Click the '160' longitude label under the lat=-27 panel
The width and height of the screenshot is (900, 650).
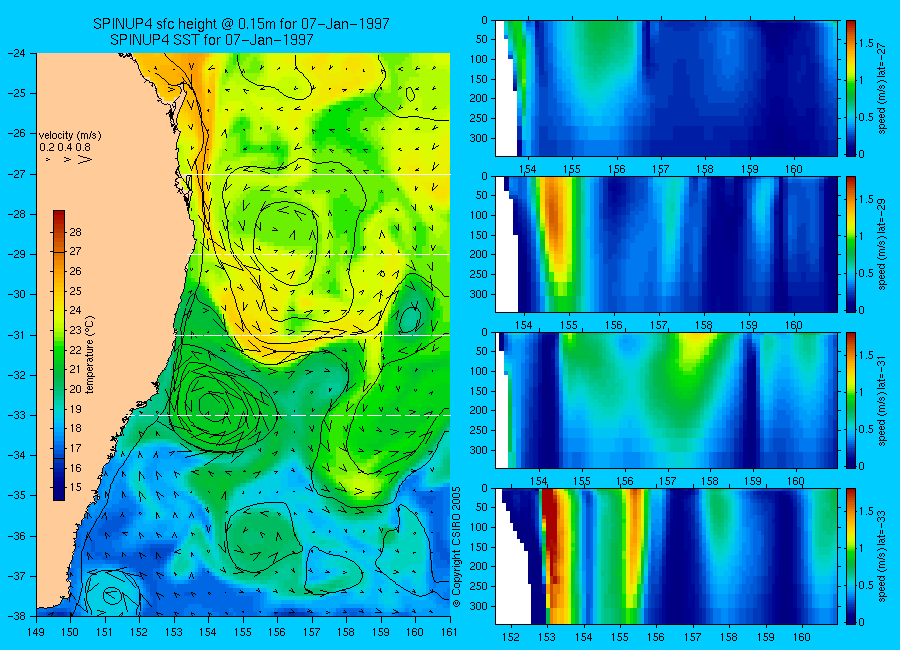(794, 169)
